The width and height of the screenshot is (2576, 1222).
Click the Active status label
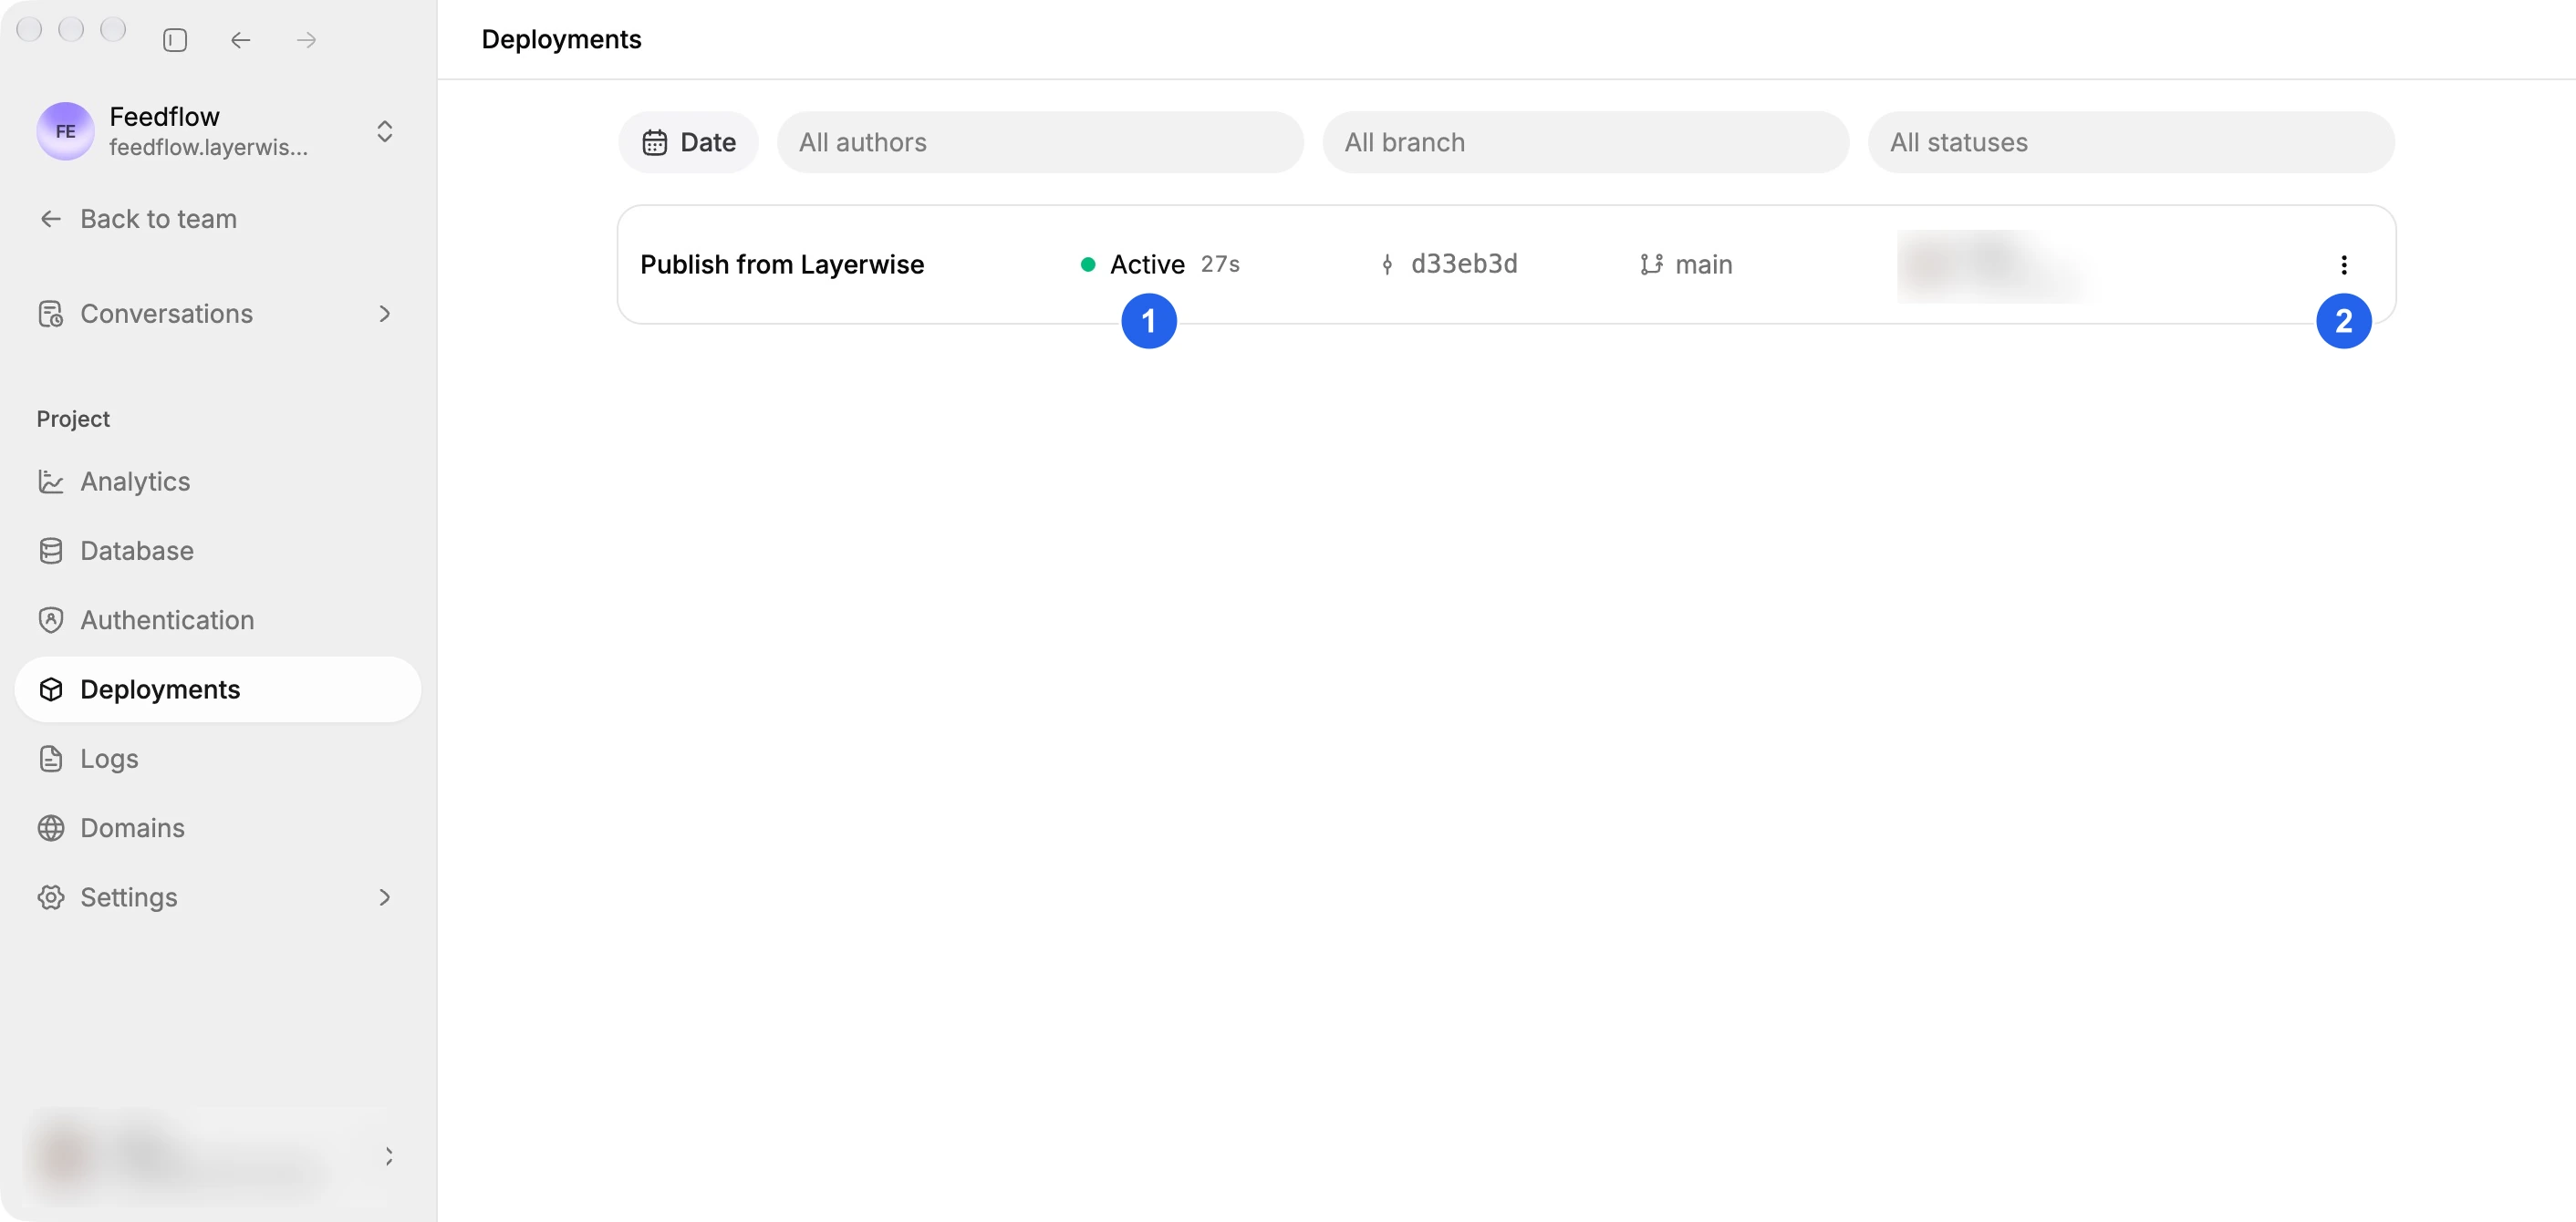[x=1147, y=264]
